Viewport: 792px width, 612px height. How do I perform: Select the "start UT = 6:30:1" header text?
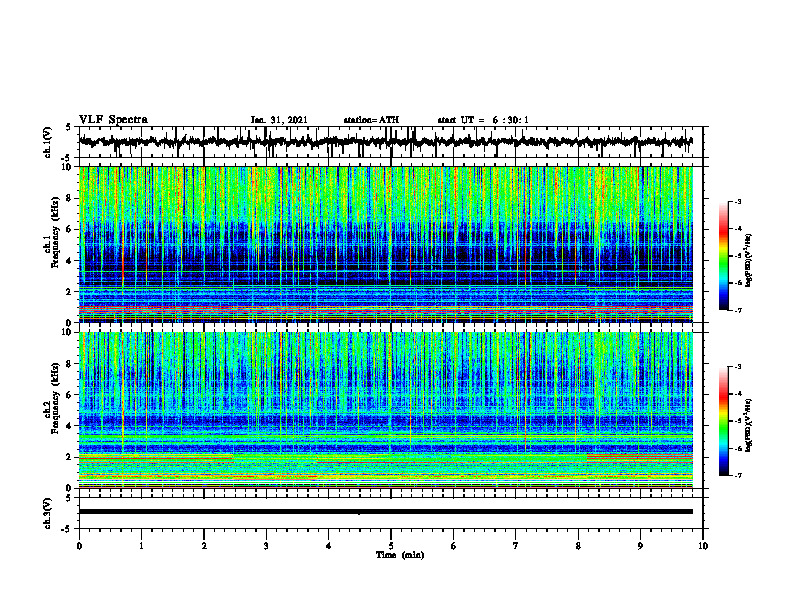pyautogui.click(x=483, y=120)
